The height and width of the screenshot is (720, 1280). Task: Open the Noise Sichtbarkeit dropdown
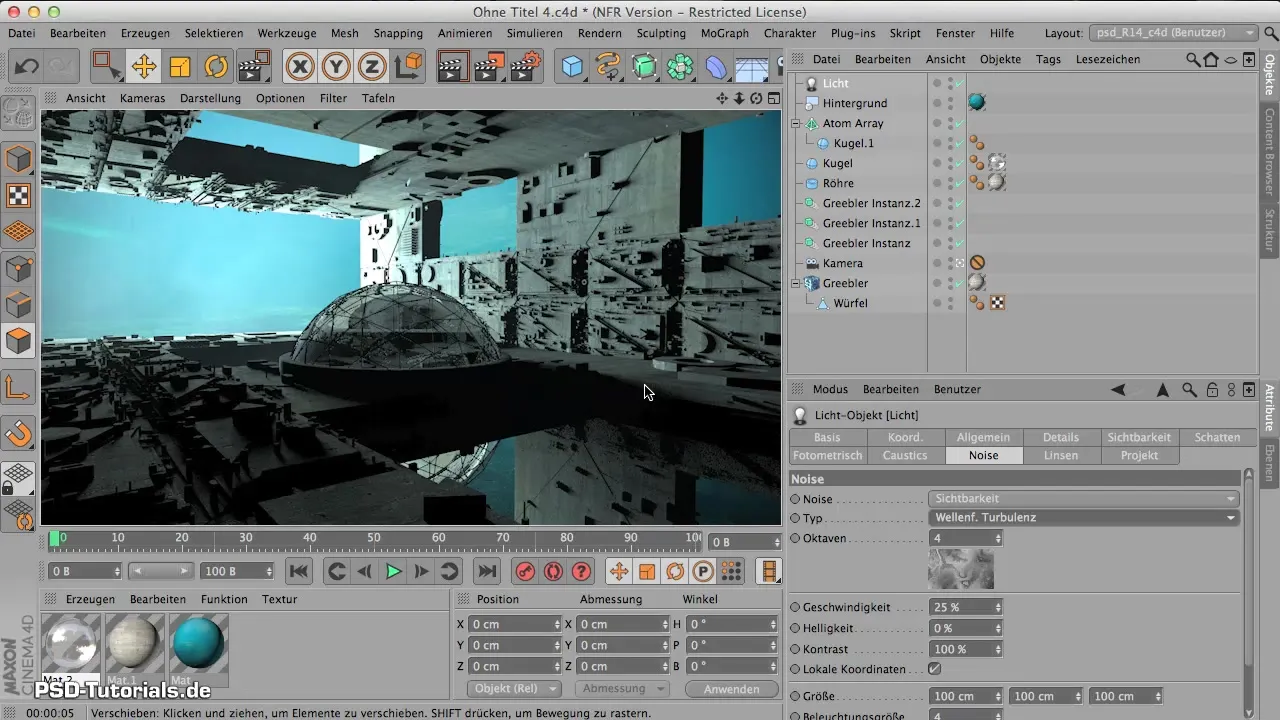pos(1084,498)
